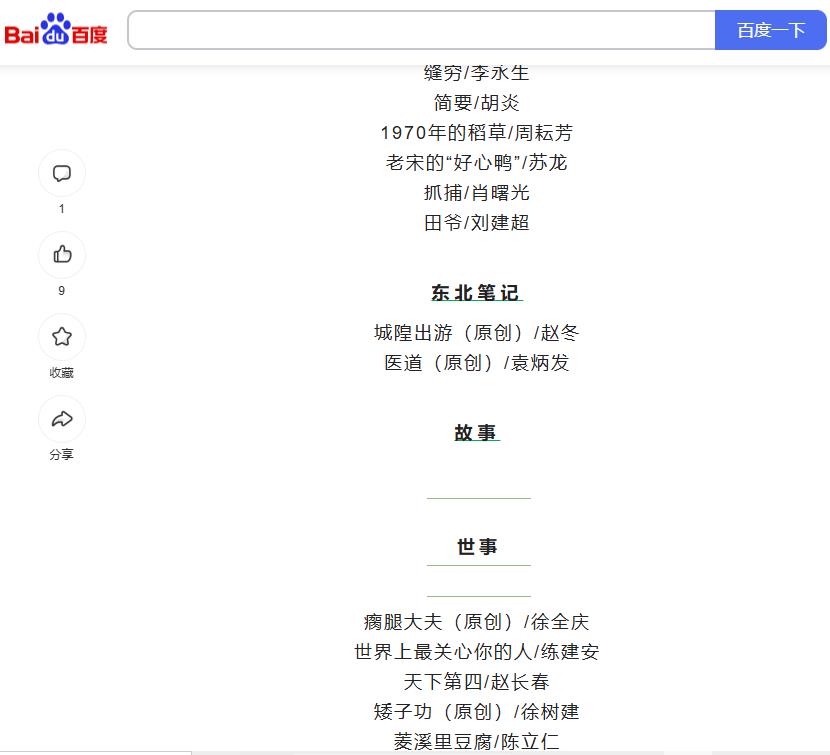Screen dimensions: 830x755
Task: Click the line 简要/胡炎
Action: [x=476, y=103]
